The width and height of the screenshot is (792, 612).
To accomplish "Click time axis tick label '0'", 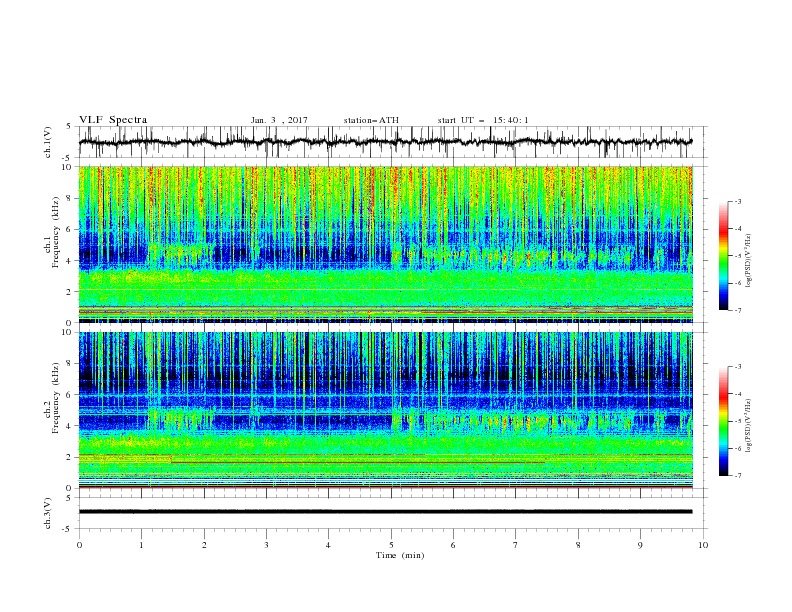I will pos(79,545).
